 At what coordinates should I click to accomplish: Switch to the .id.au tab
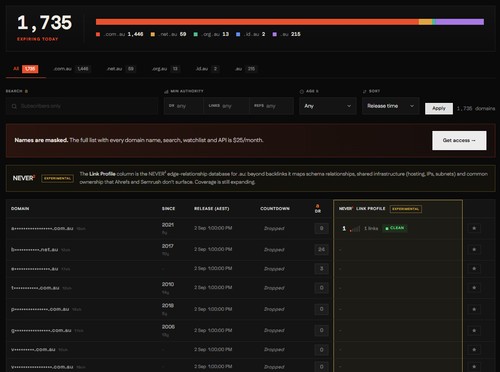pyautogui.click(x=207, y=69)
